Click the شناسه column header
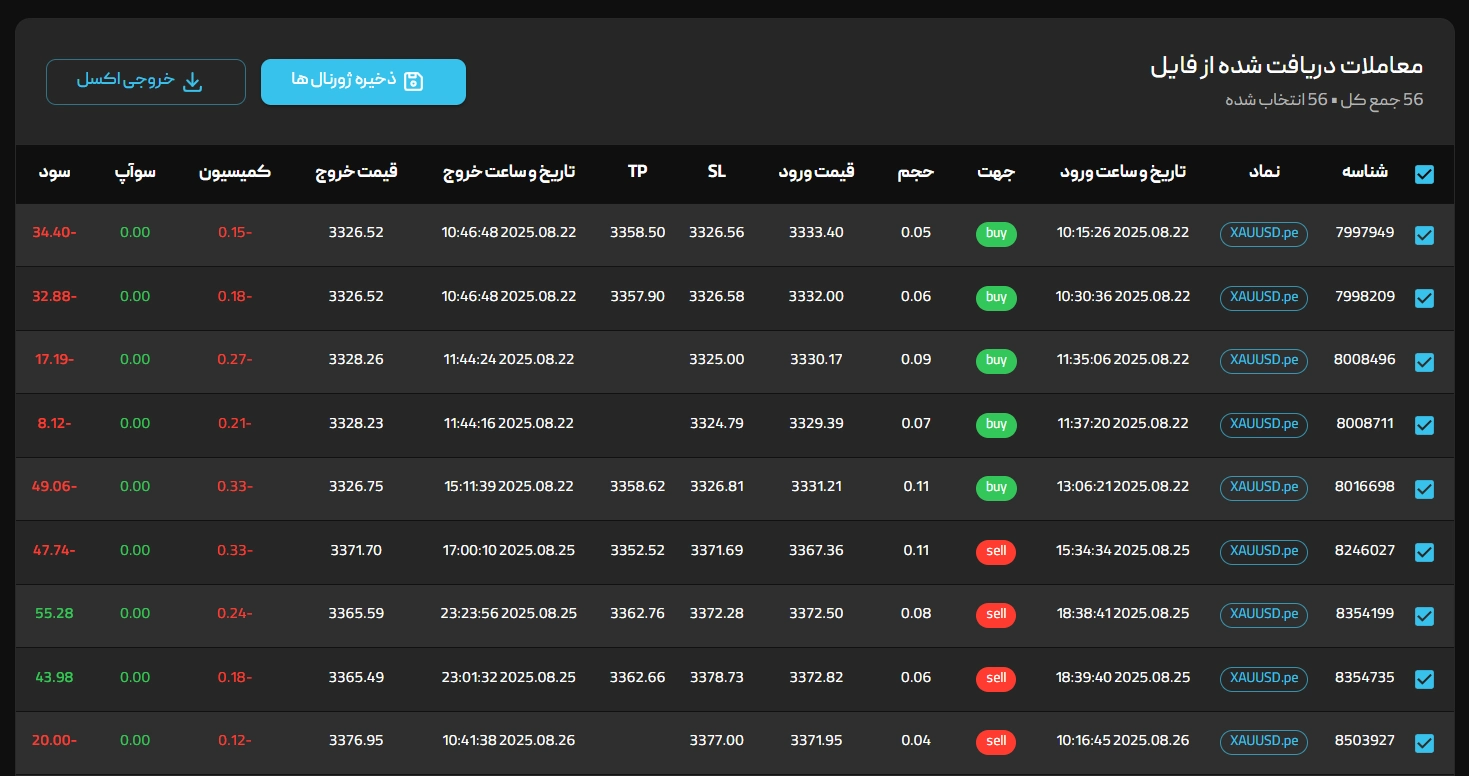1469x776 pixels. 1364,172
